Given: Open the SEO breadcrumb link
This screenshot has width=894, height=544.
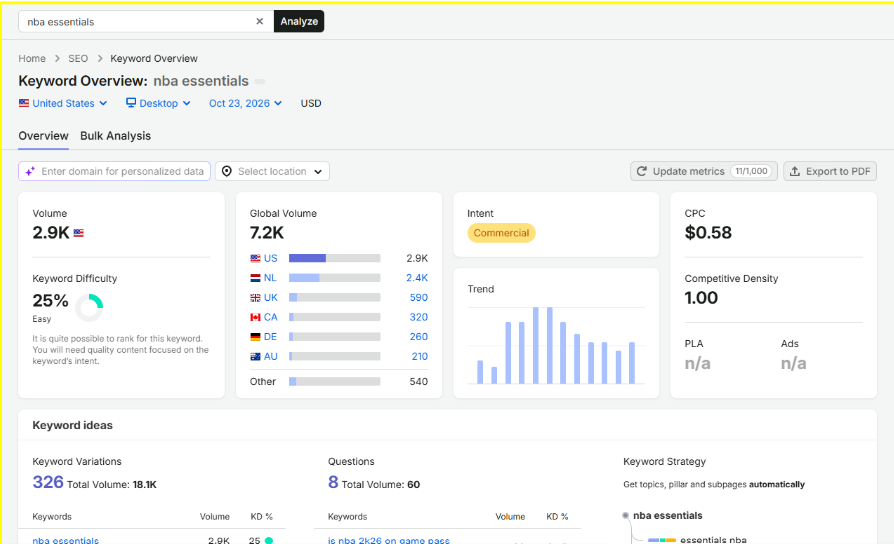Looking at the screenshot, I should click(x=78, y=58).
